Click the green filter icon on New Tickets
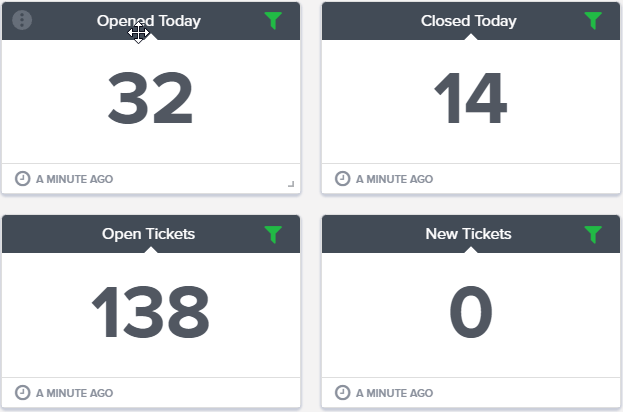This screenshot has width=623, height=412. 593,234
